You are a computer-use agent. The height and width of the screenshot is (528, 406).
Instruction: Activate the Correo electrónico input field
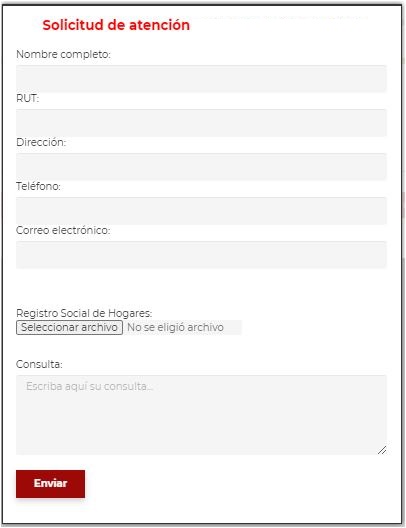(201, 255)
